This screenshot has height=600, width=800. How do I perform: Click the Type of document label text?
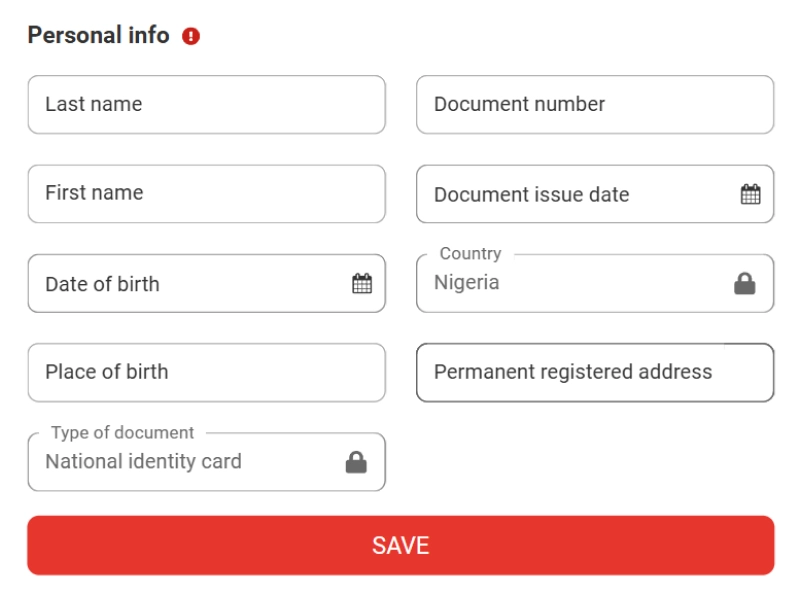tap(120, 432)
